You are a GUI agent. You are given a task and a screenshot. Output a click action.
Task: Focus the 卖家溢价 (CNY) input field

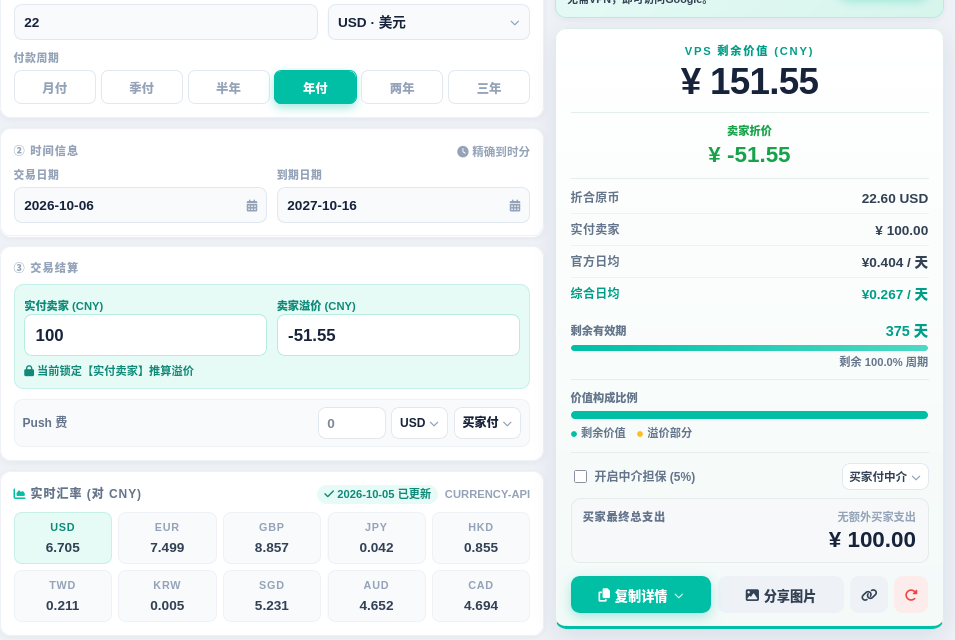coord(398,335)
